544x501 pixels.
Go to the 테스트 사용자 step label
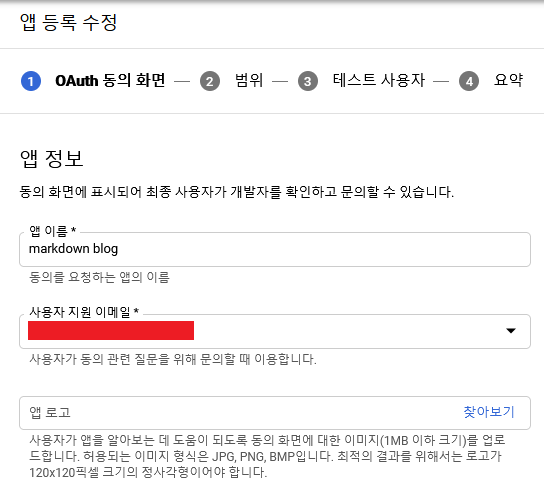pos(379,80)
